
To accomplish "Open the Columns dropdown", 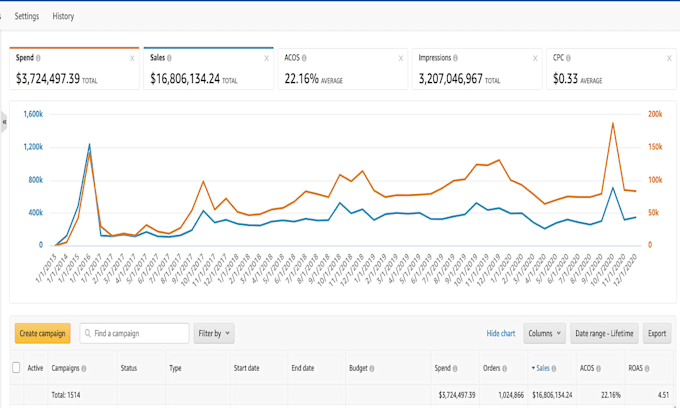I will (x=544, y=333).
